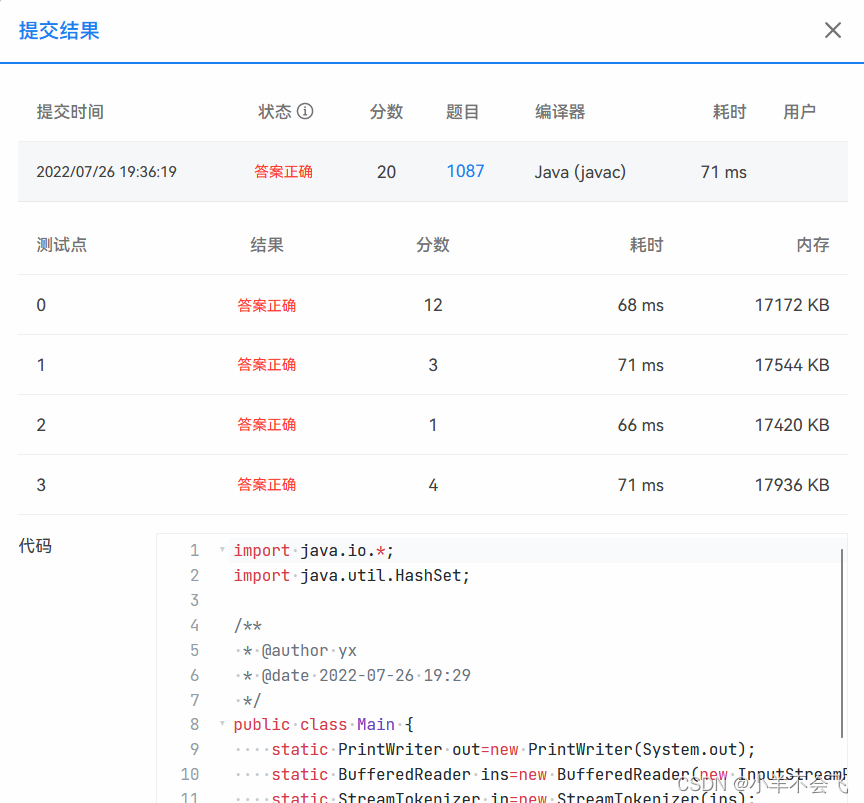The height and width of the screenshot is (803, 864).
Task: Close the 提交结果 dialog
Action: [x=833, y=30]
